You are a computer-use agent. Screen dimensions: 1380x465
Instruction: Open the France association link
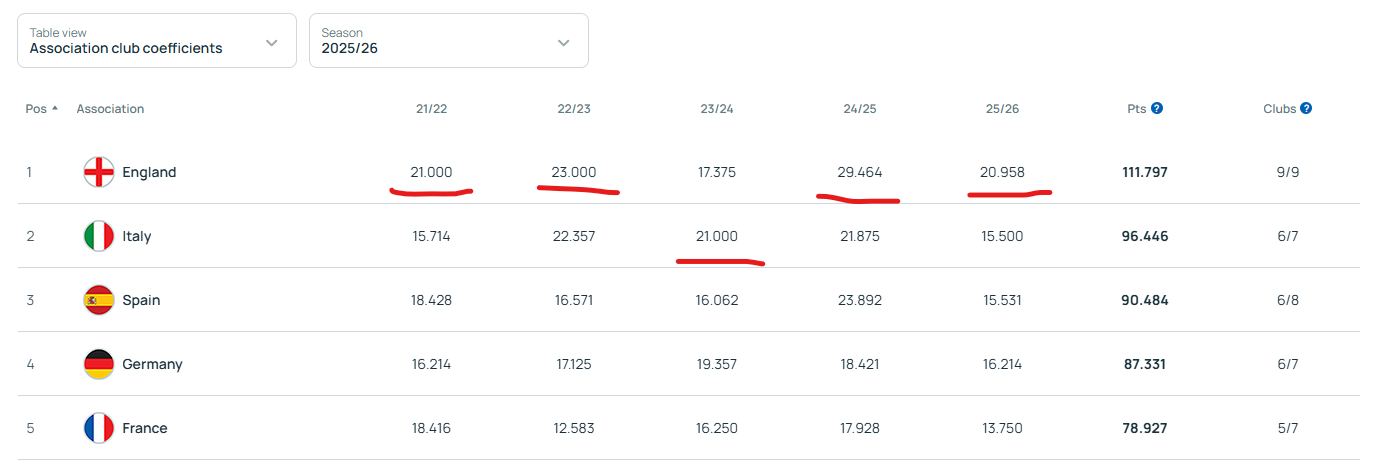tap(145, 428)
